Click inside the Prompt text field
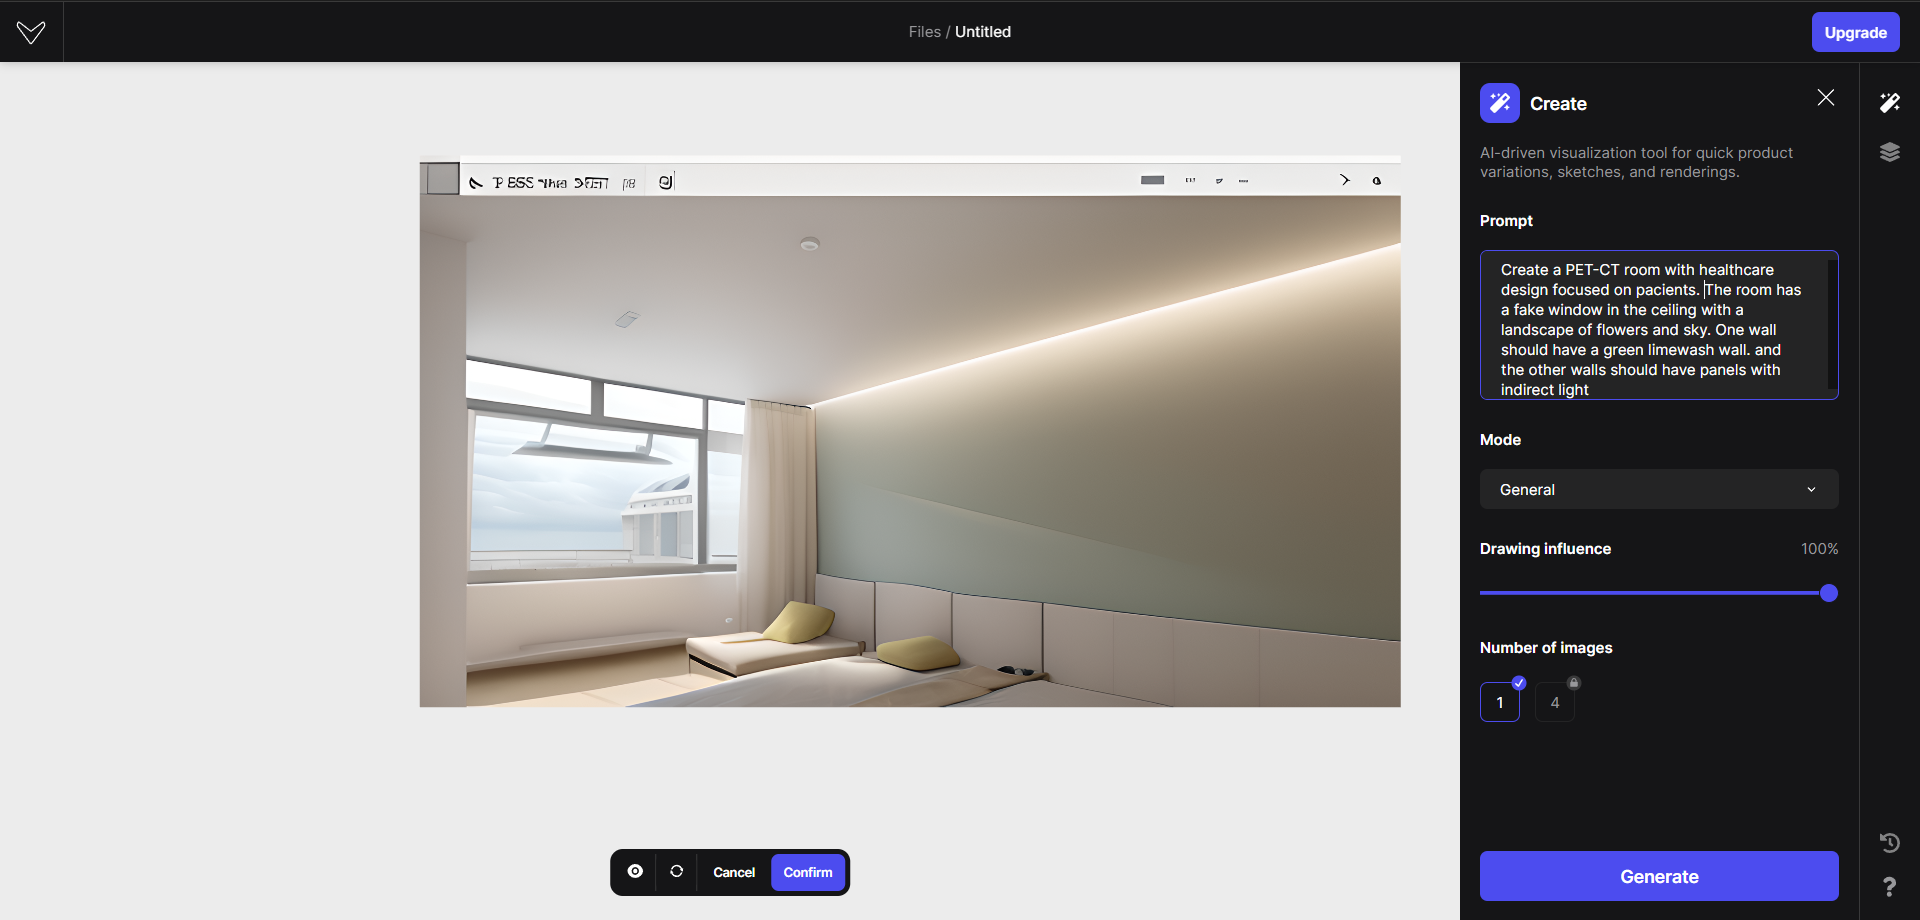 [1659, 325]
